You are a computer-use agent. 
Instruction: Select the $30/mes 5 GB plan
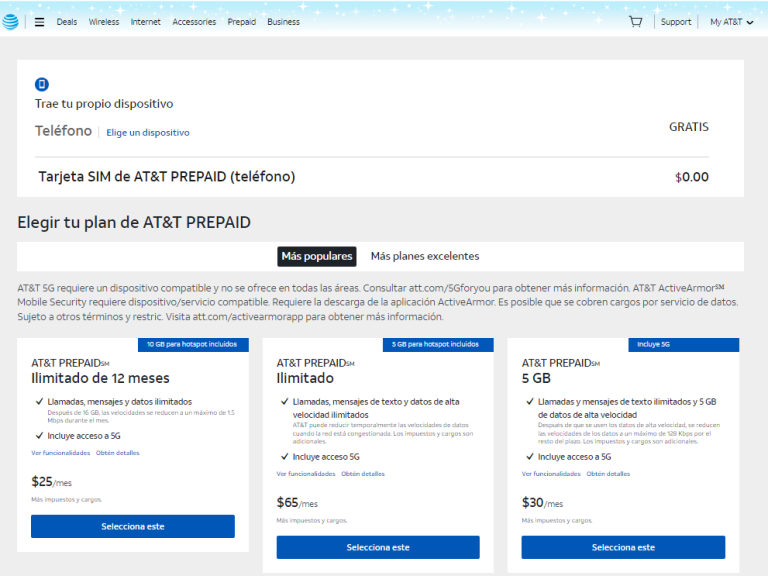pos(623,547)
